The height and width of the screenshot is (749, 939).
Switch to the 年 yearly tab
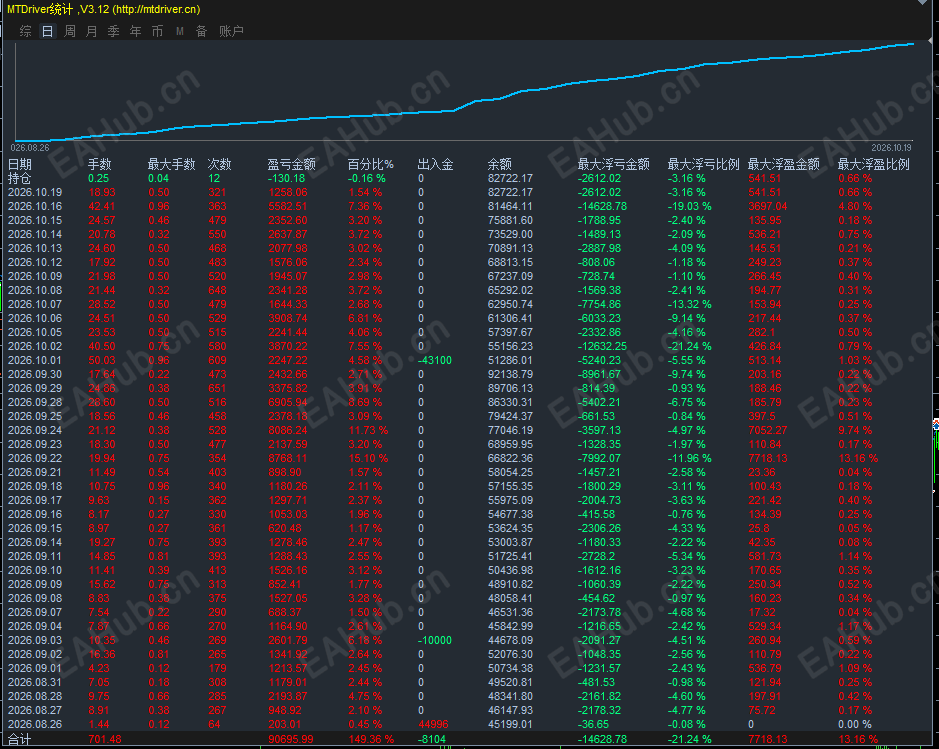[136, 31]
